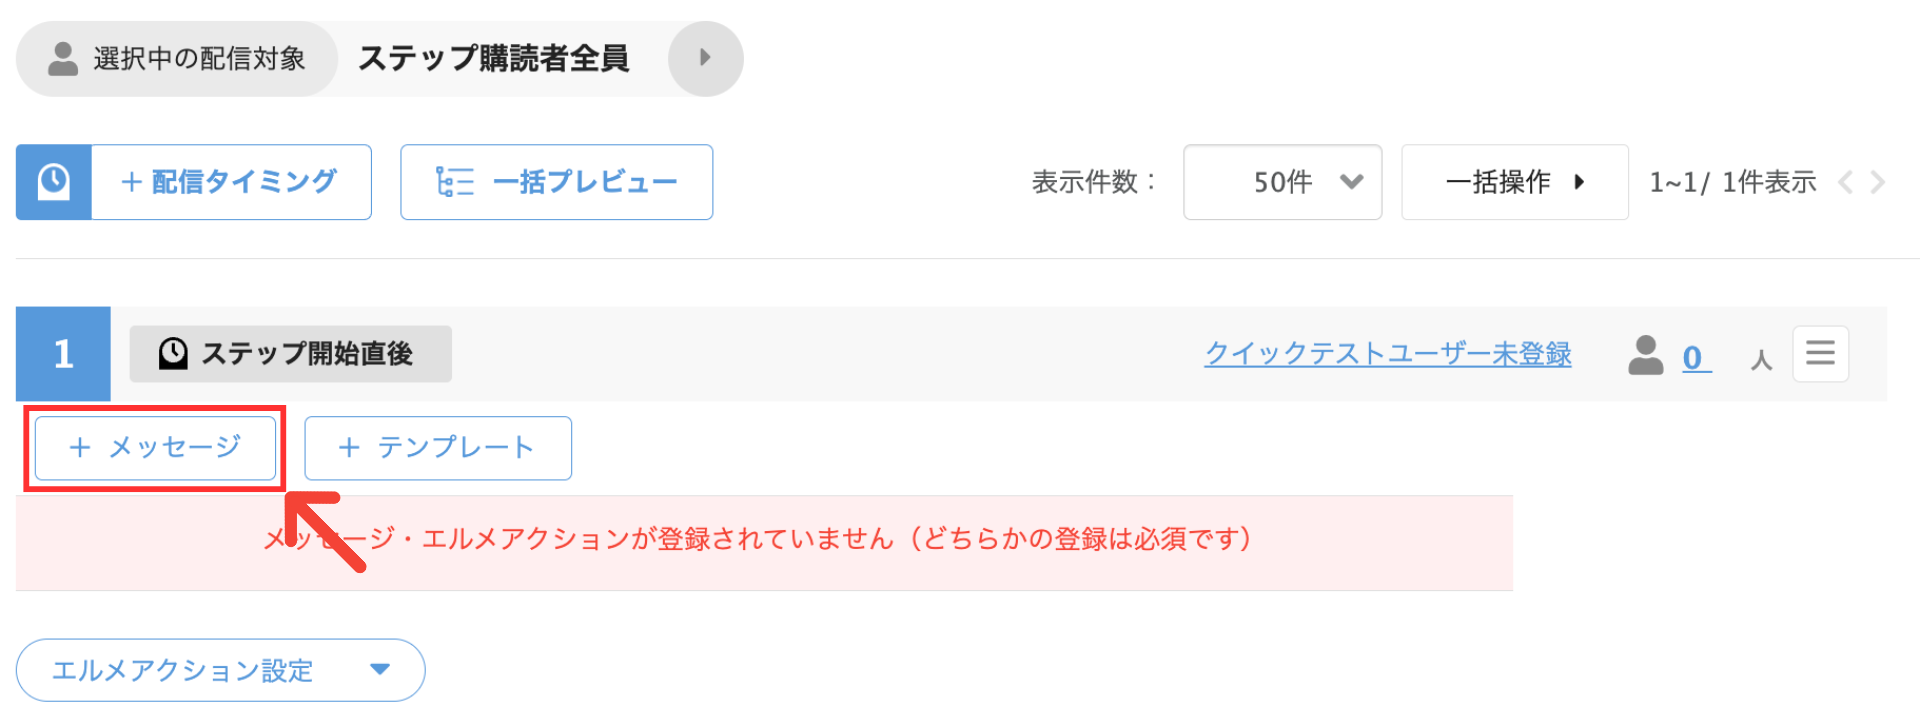Select the ステップ開始直後 timing label
The image size is (1920, 722).
(x=290, y=354)
